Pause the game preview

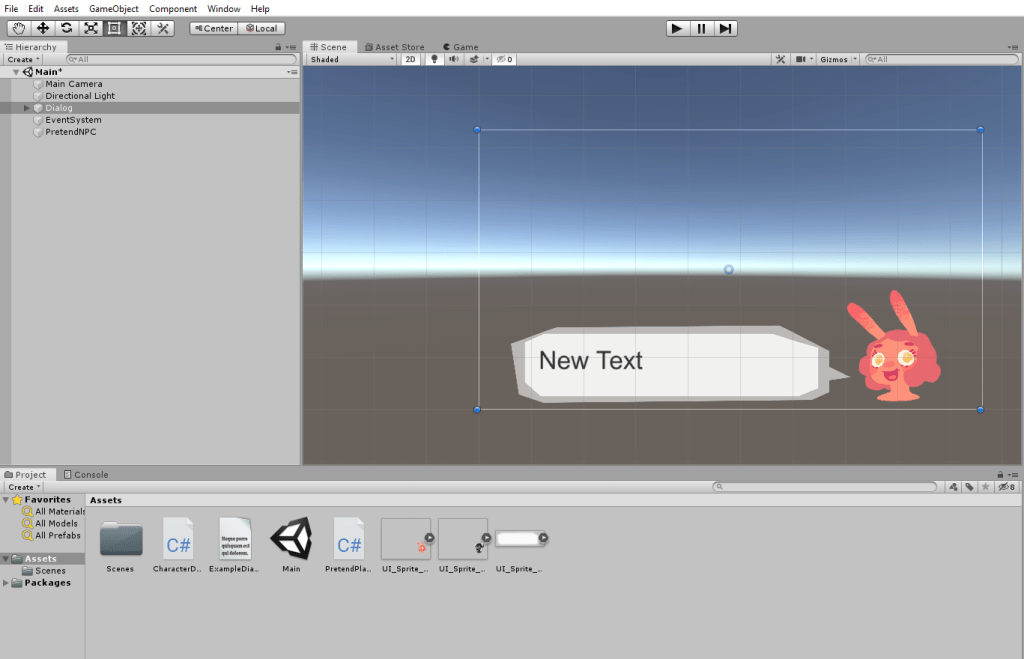click(702, 28)
